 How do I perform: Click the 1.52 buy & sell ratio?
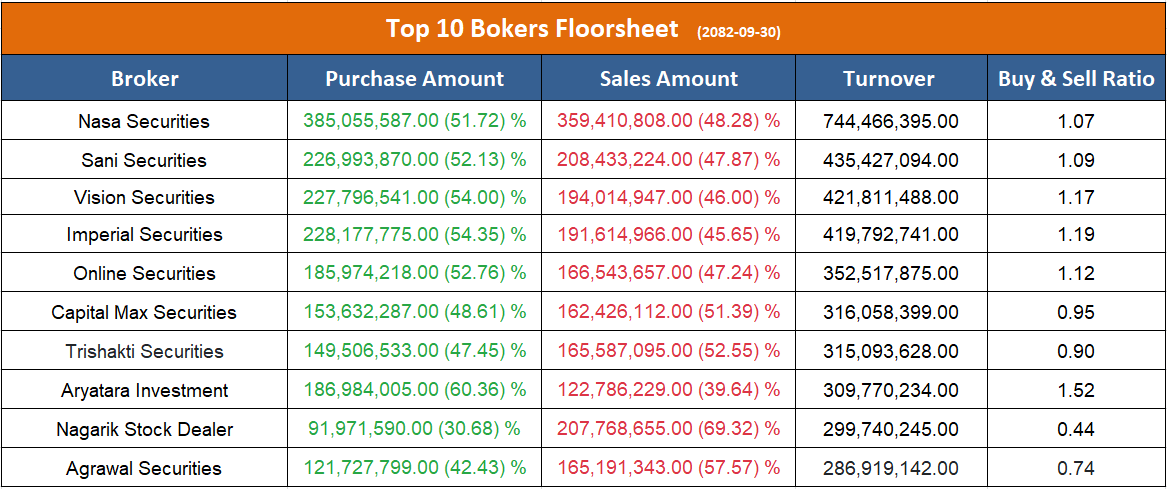point(1076,390)
